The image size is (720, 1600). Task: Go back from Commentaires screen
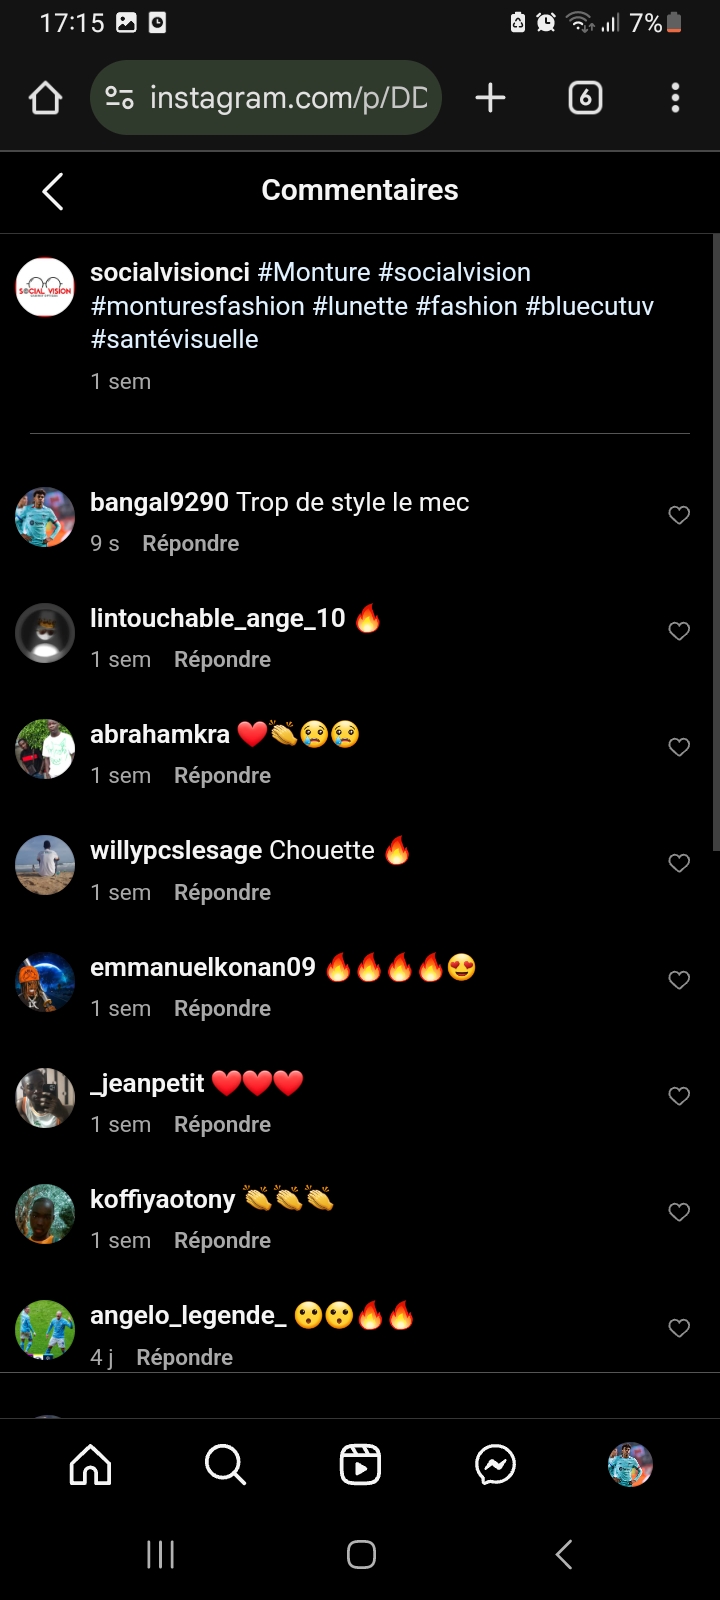53,191
